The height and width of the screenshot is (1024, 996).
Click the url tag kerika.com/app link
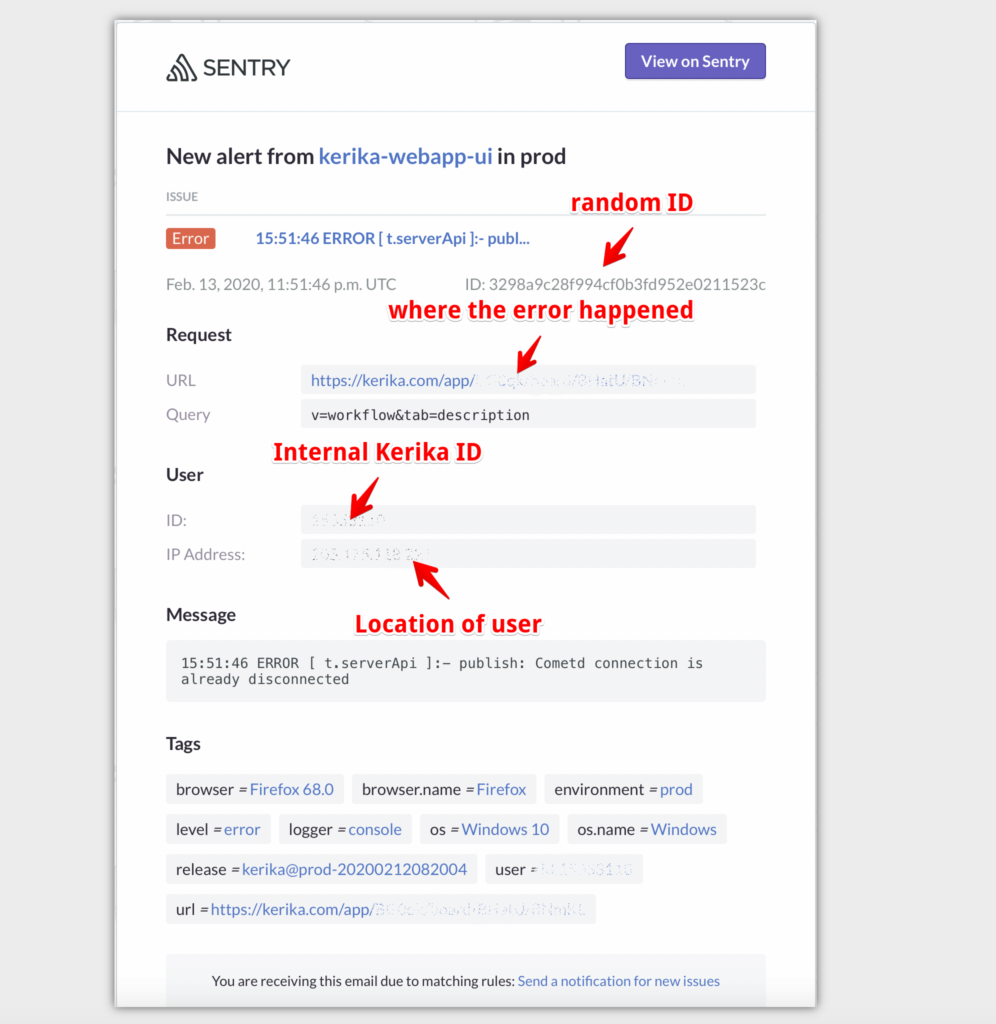tap(398, 910)
